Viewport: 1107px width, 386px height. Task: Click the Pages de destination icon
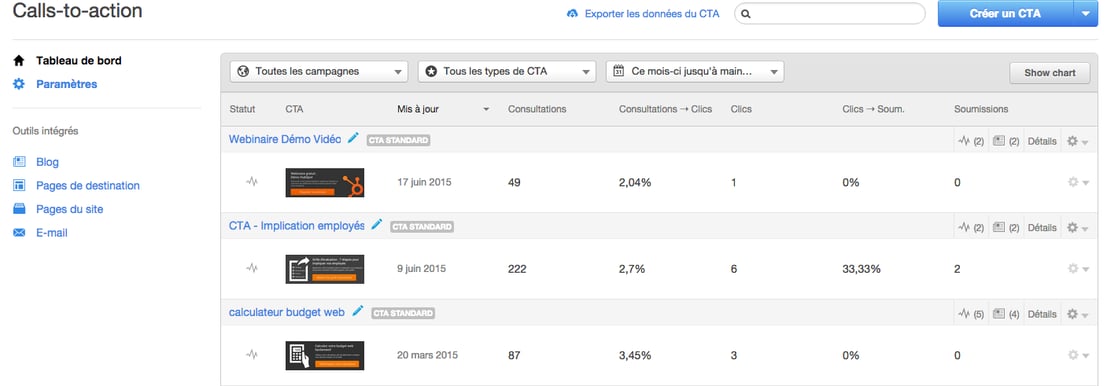point(19,186)
